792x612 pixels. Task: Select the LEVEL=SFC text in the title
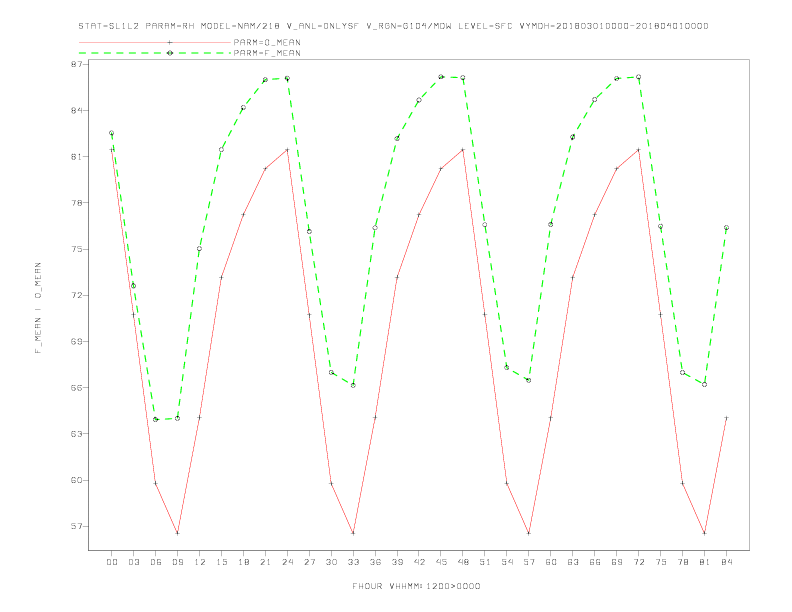(485, 26)
